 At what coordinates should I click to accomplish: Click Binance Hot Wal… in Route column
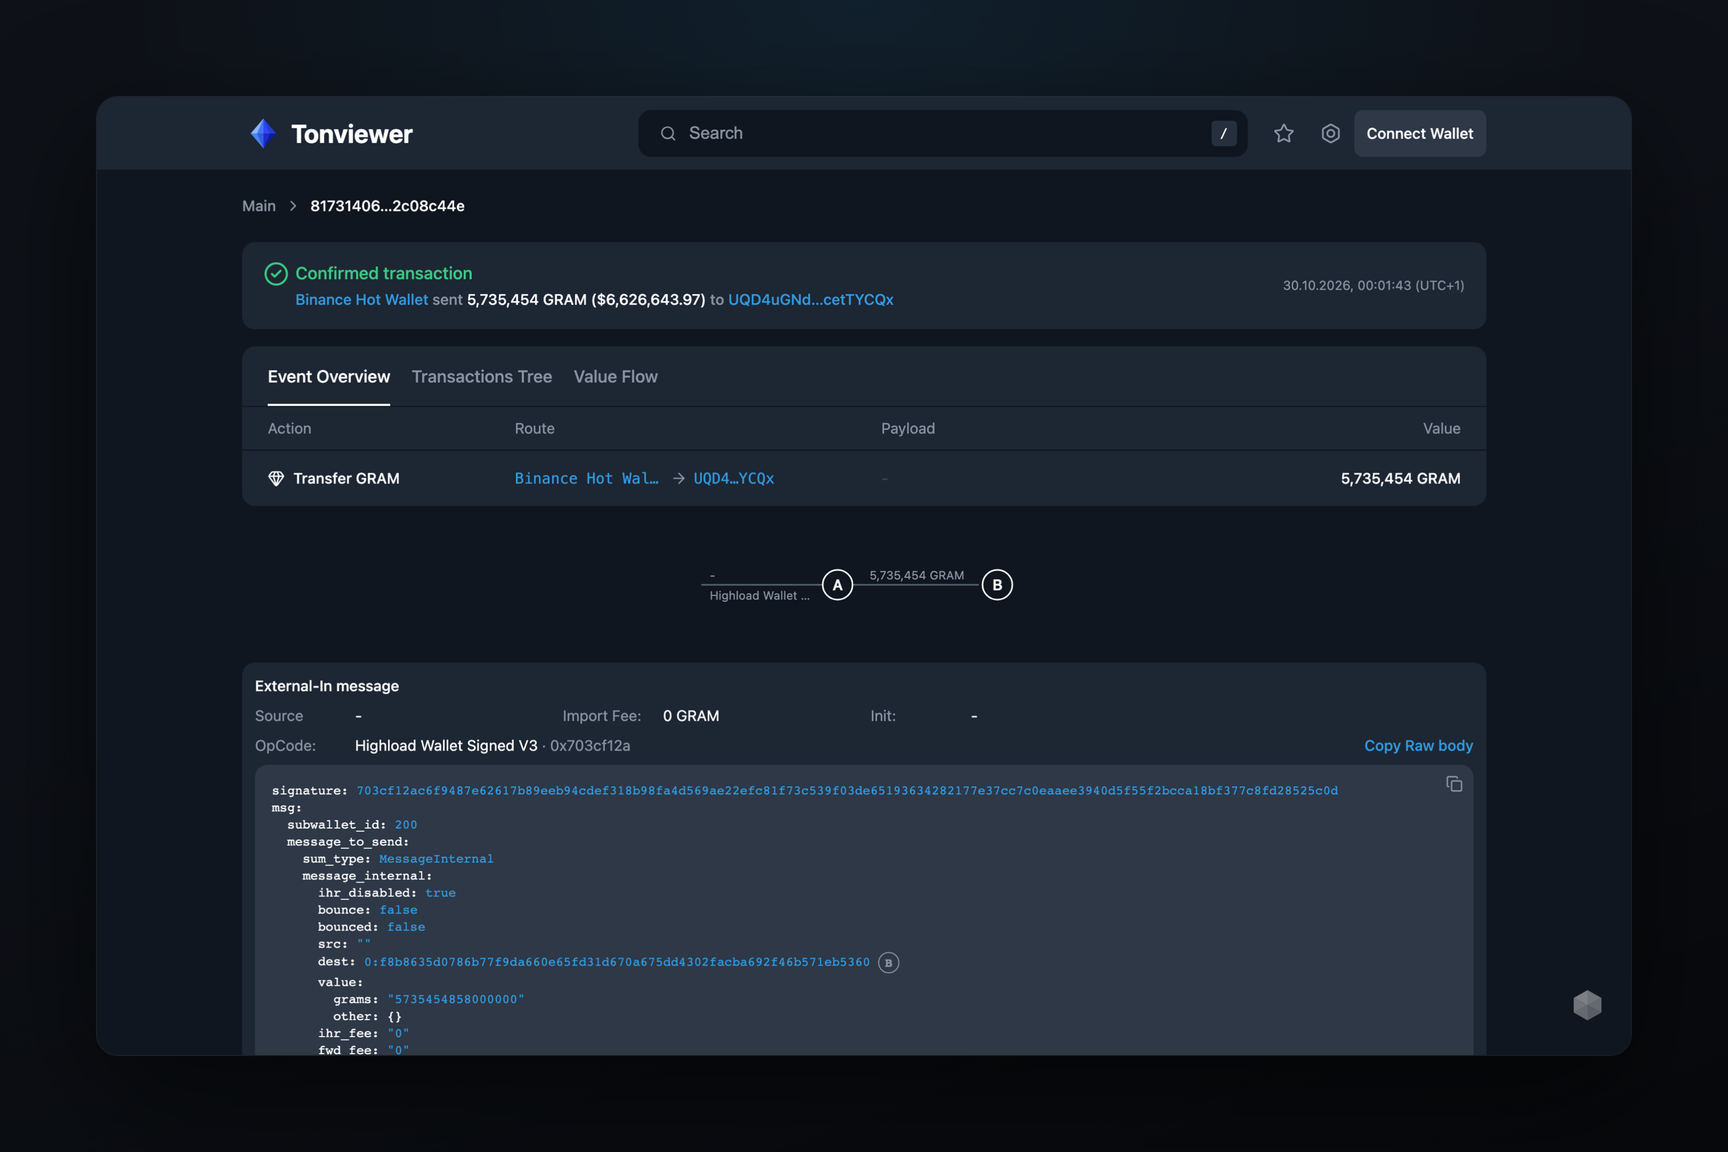point(586,479)
